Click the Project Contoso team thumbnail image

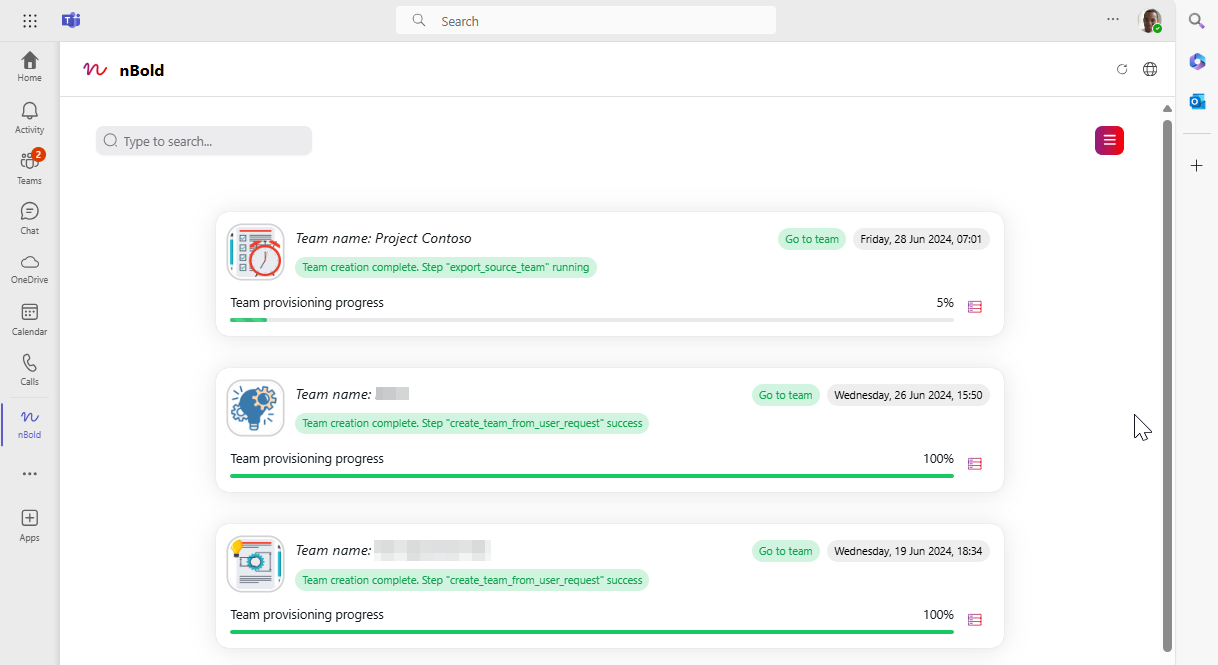256,252
